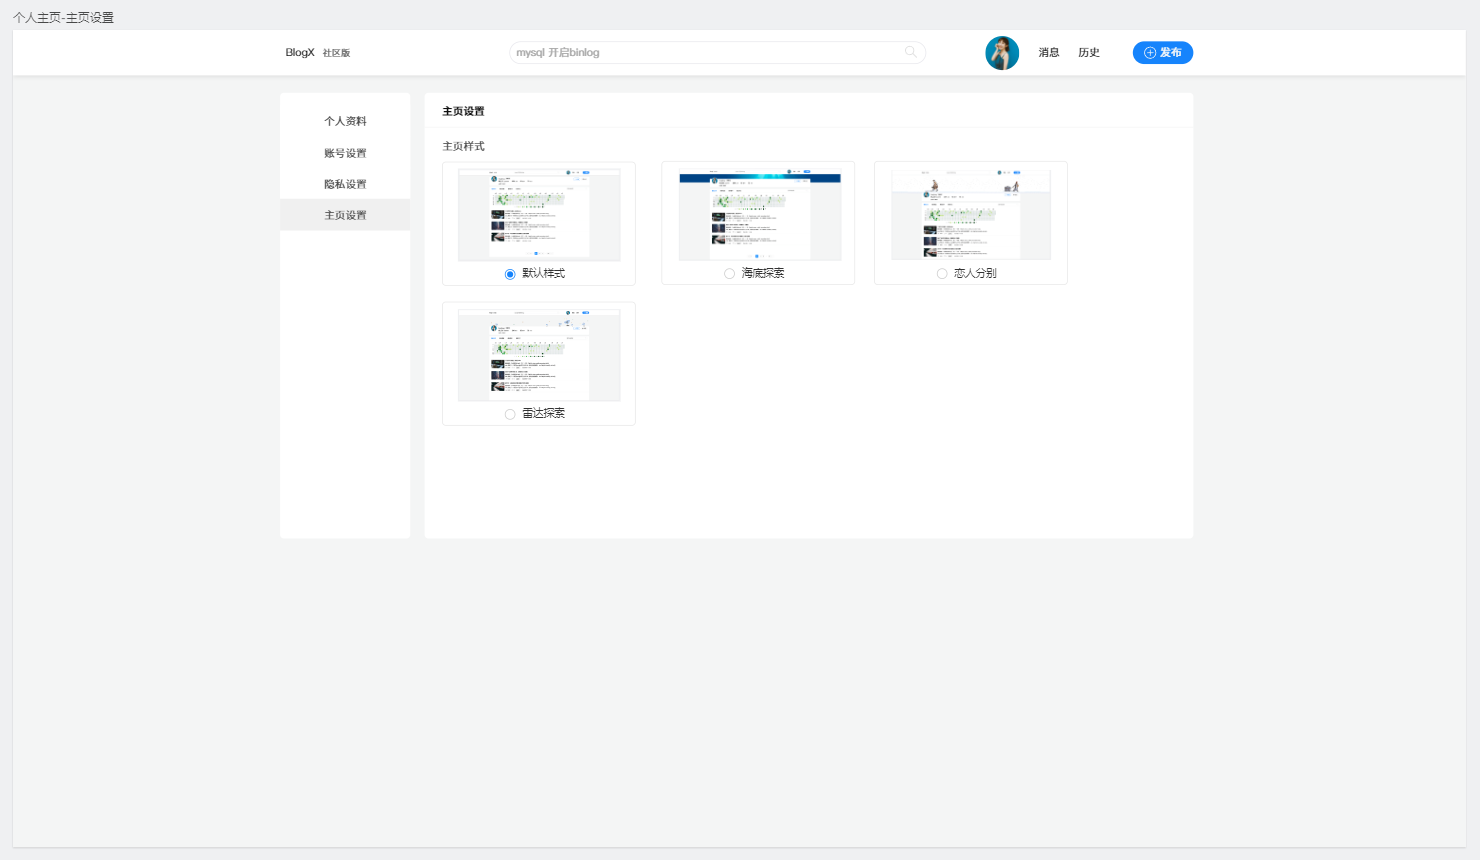Click the 默认样式 preview thumbnail
The width and height of the screenshot is (1480, 860).
[x=539, y=214]
